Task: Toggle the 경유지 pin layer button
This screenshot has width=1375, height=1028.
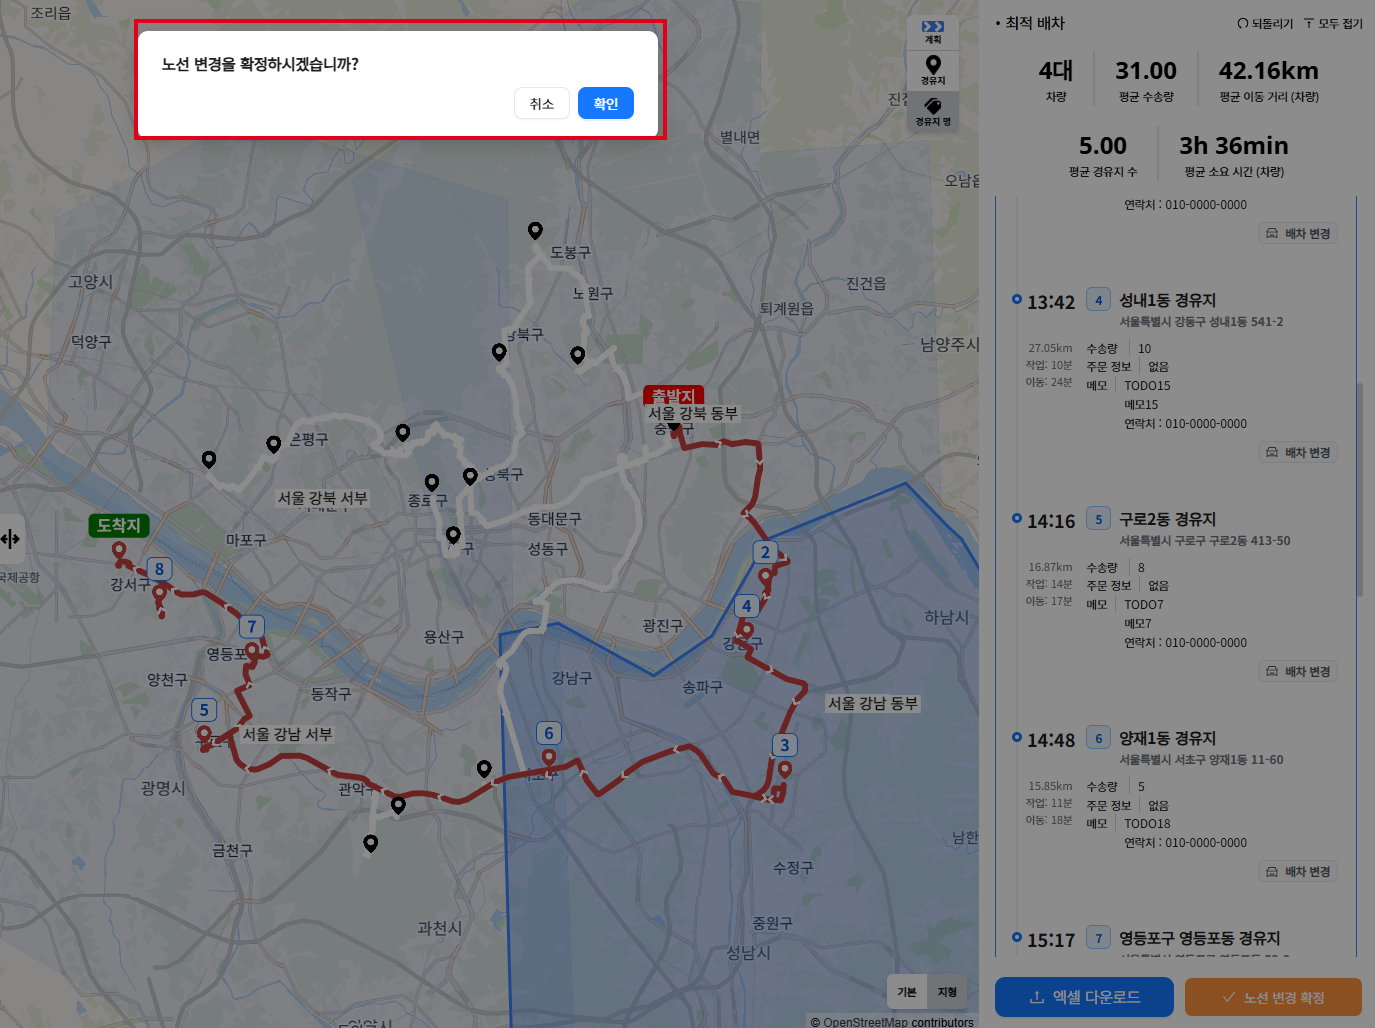Action: (933, 71)
